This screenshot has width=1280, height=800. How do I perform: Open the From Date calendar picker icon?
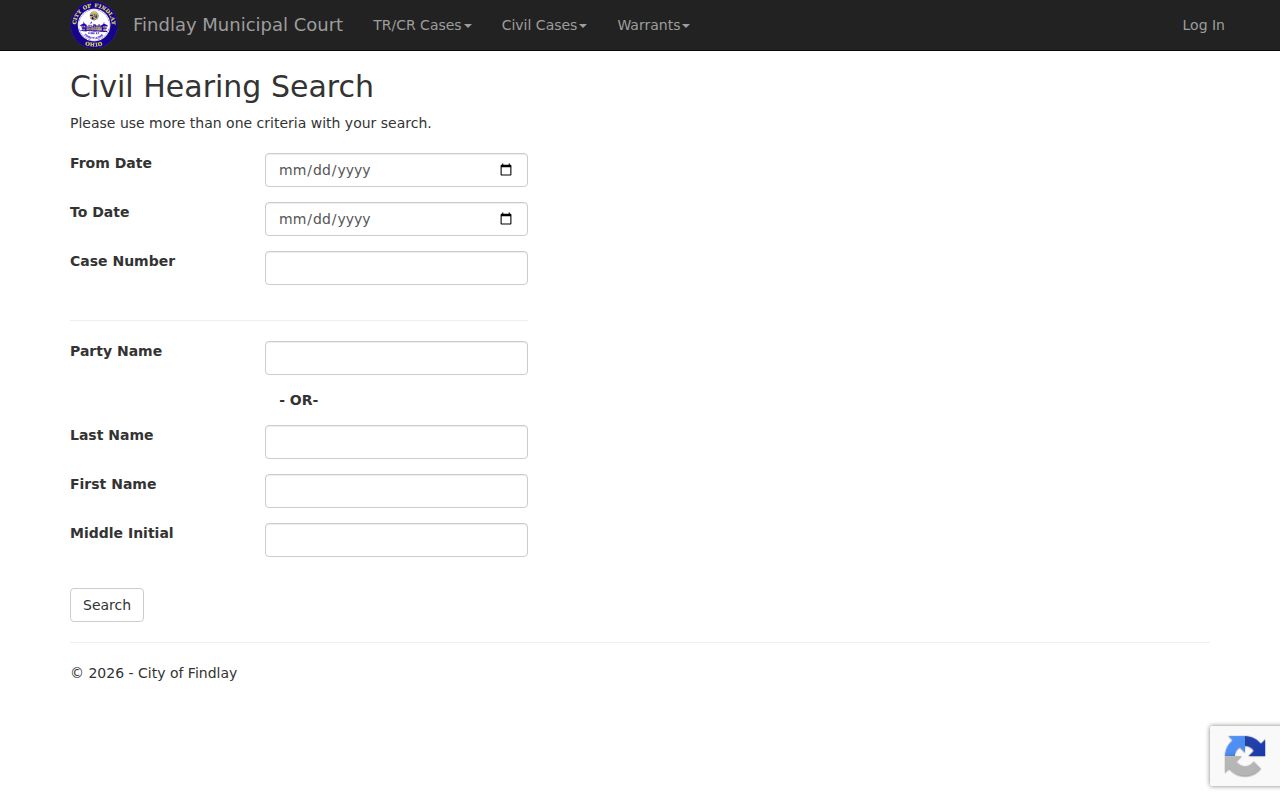pos(506,170)
